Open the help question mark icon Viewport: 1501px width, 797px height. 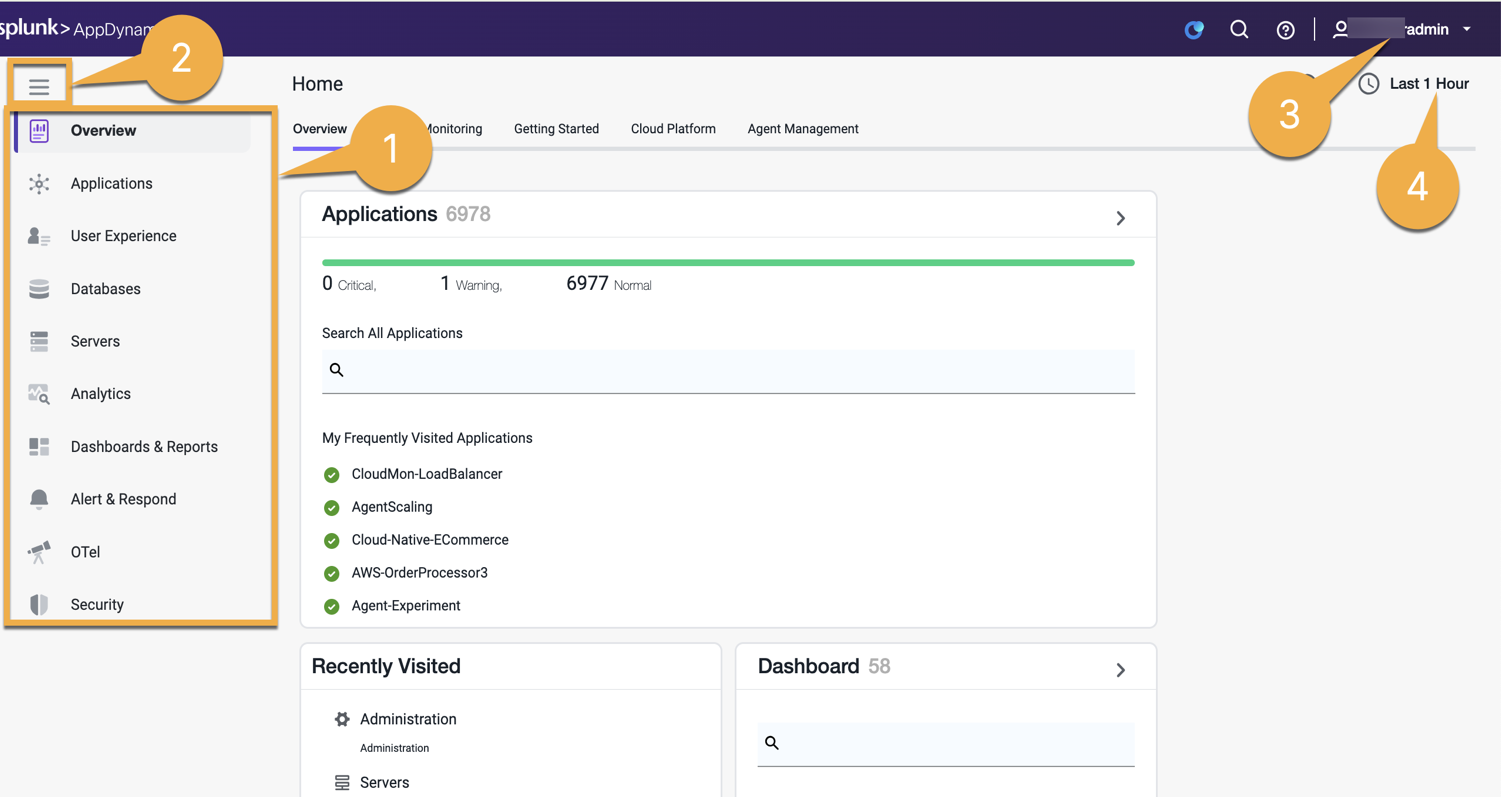tap(1285, 30)
